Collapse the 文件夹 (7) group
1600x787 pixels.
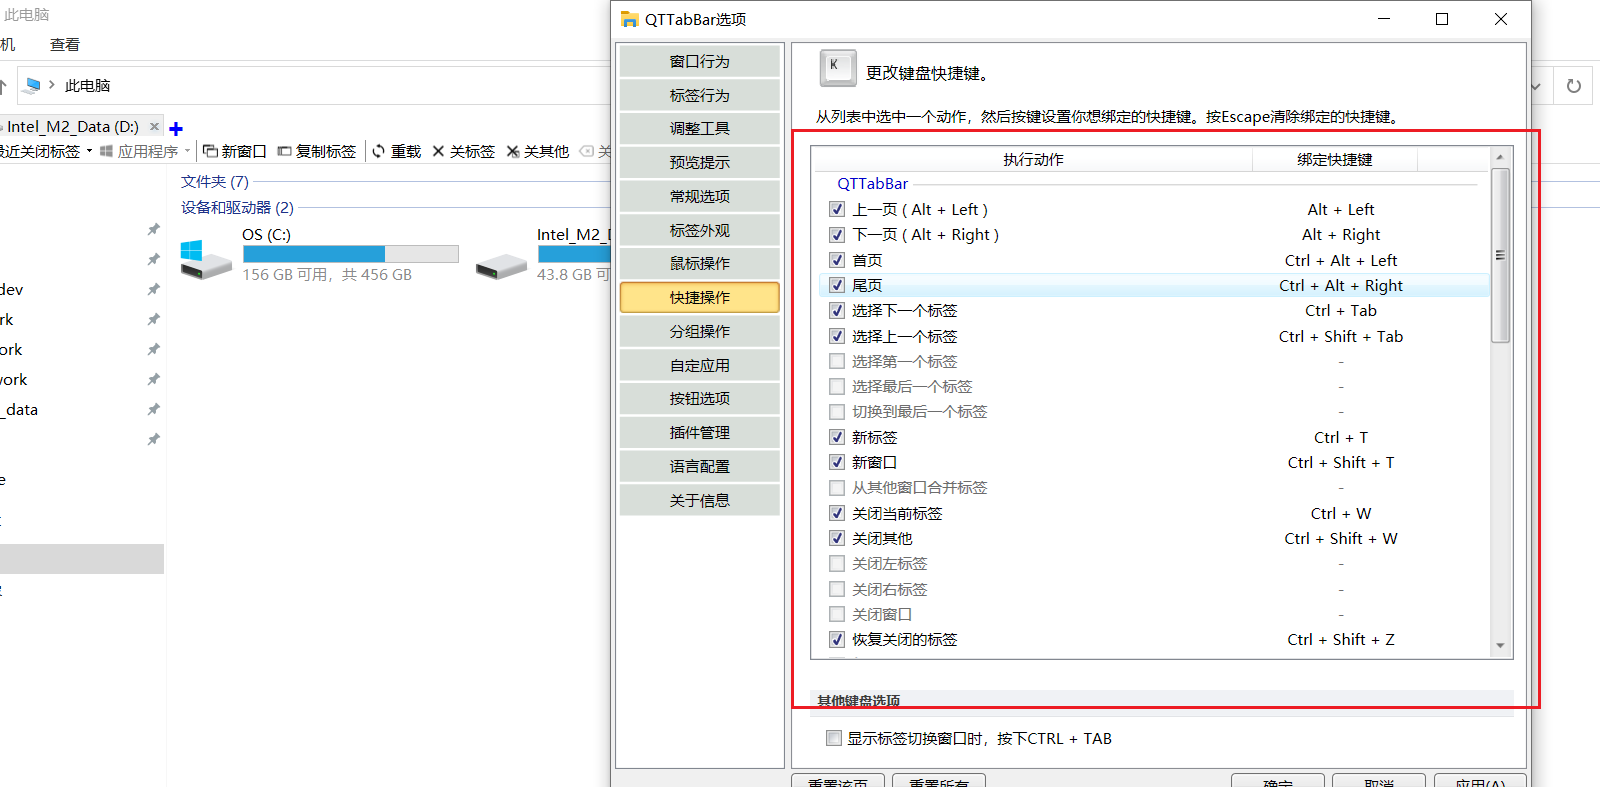pos(215,181)
